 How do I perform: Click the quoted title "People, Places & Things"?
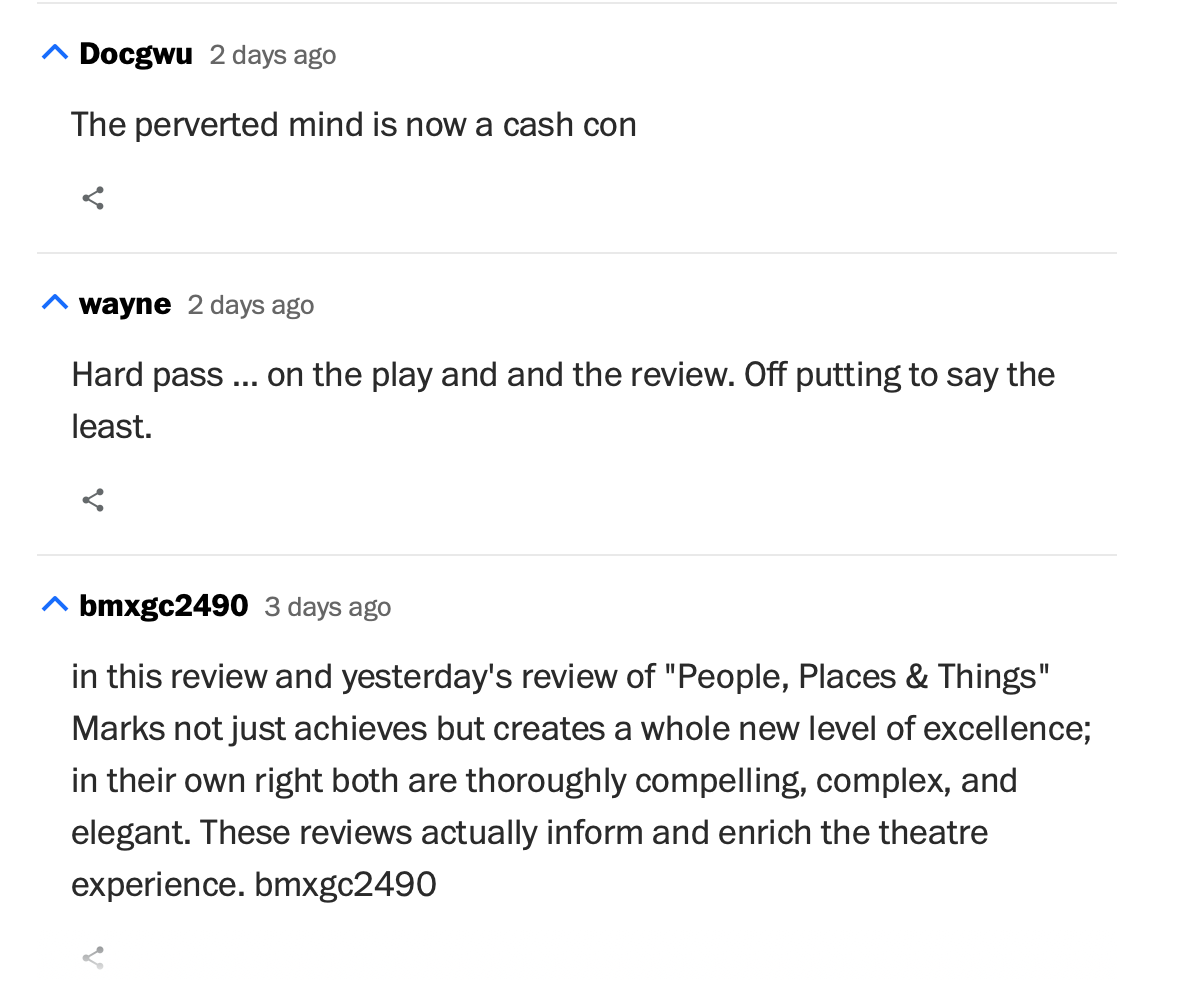857,677
